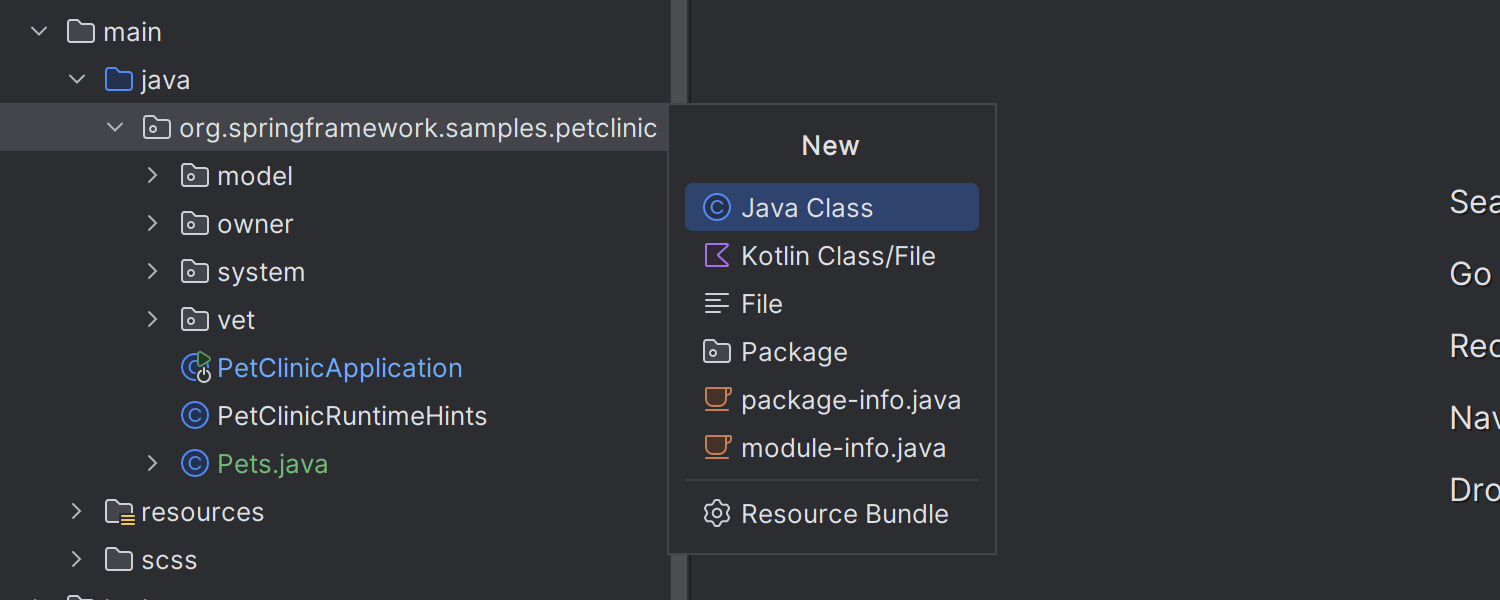Select the java source folder
1500x600 pixels.
click(165, 79)
